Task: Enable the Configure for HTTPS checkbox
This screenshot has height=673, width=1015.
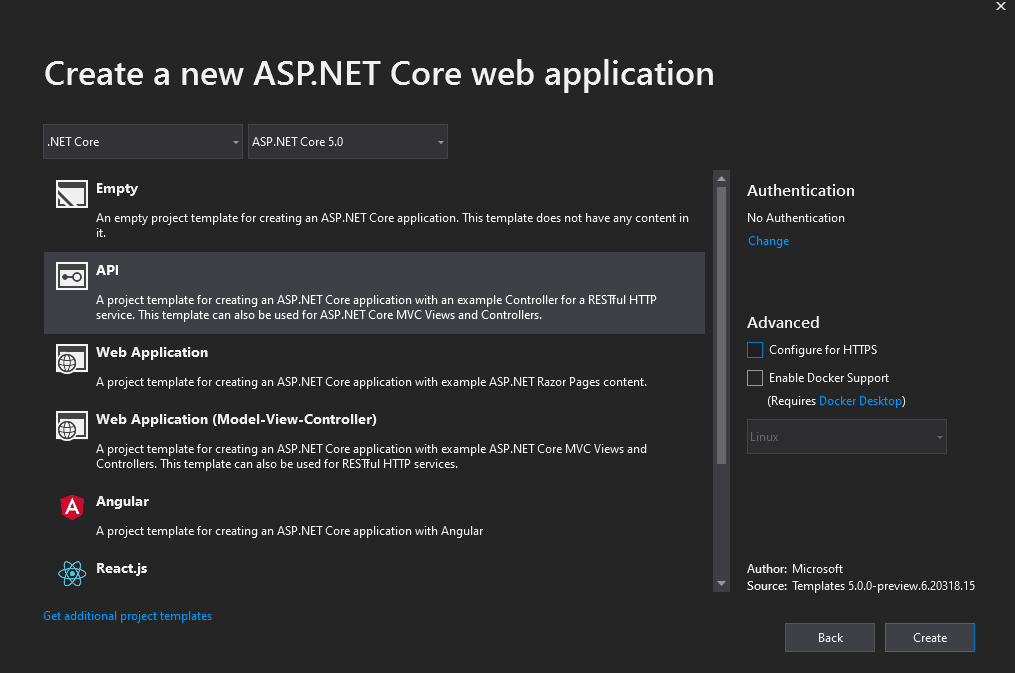Action: click(755, 350)
